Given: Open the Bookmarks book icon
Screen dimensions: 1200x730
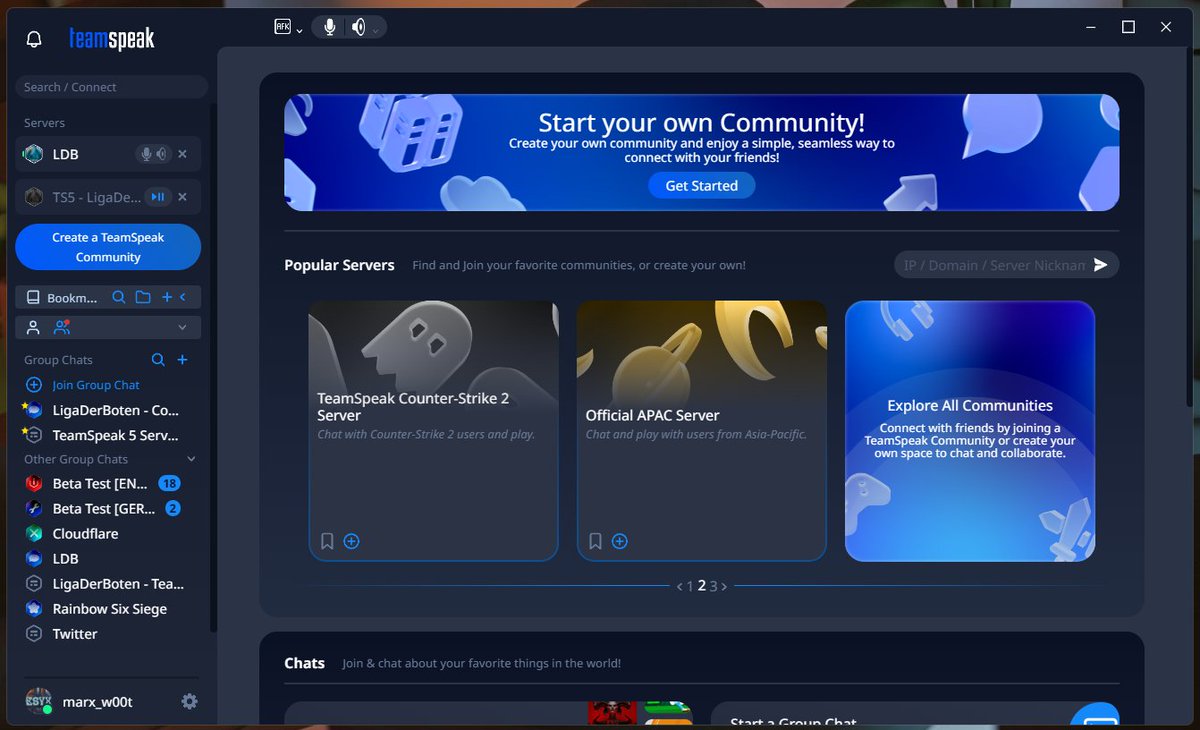Looking at the screenshot, I should (33, 297).
